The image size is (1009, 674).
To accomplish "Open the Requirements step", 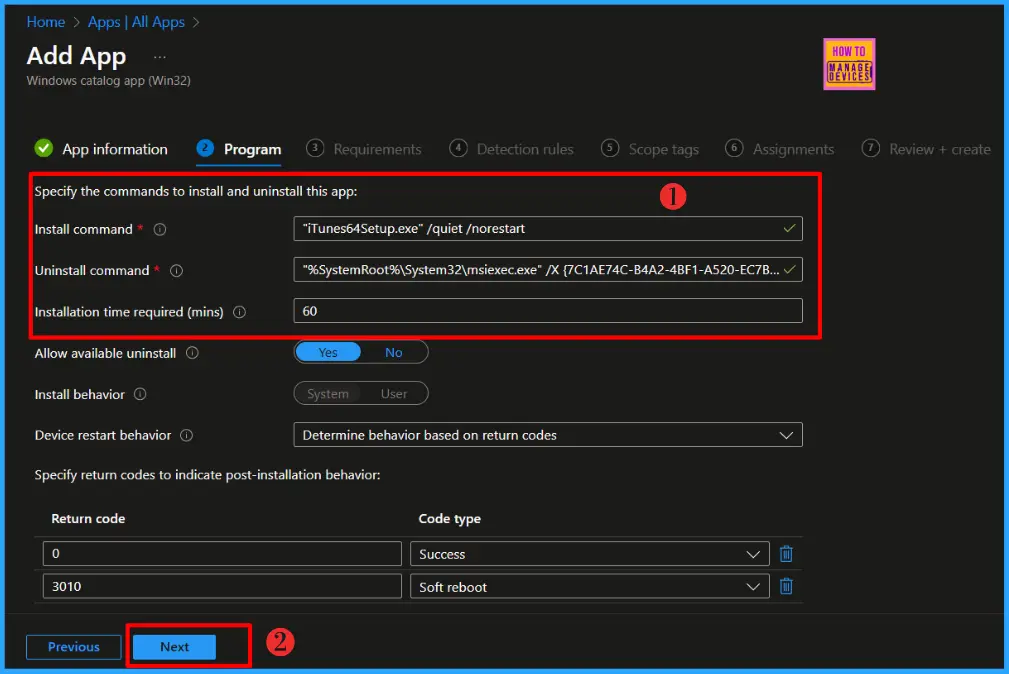I will pos(364,149).
